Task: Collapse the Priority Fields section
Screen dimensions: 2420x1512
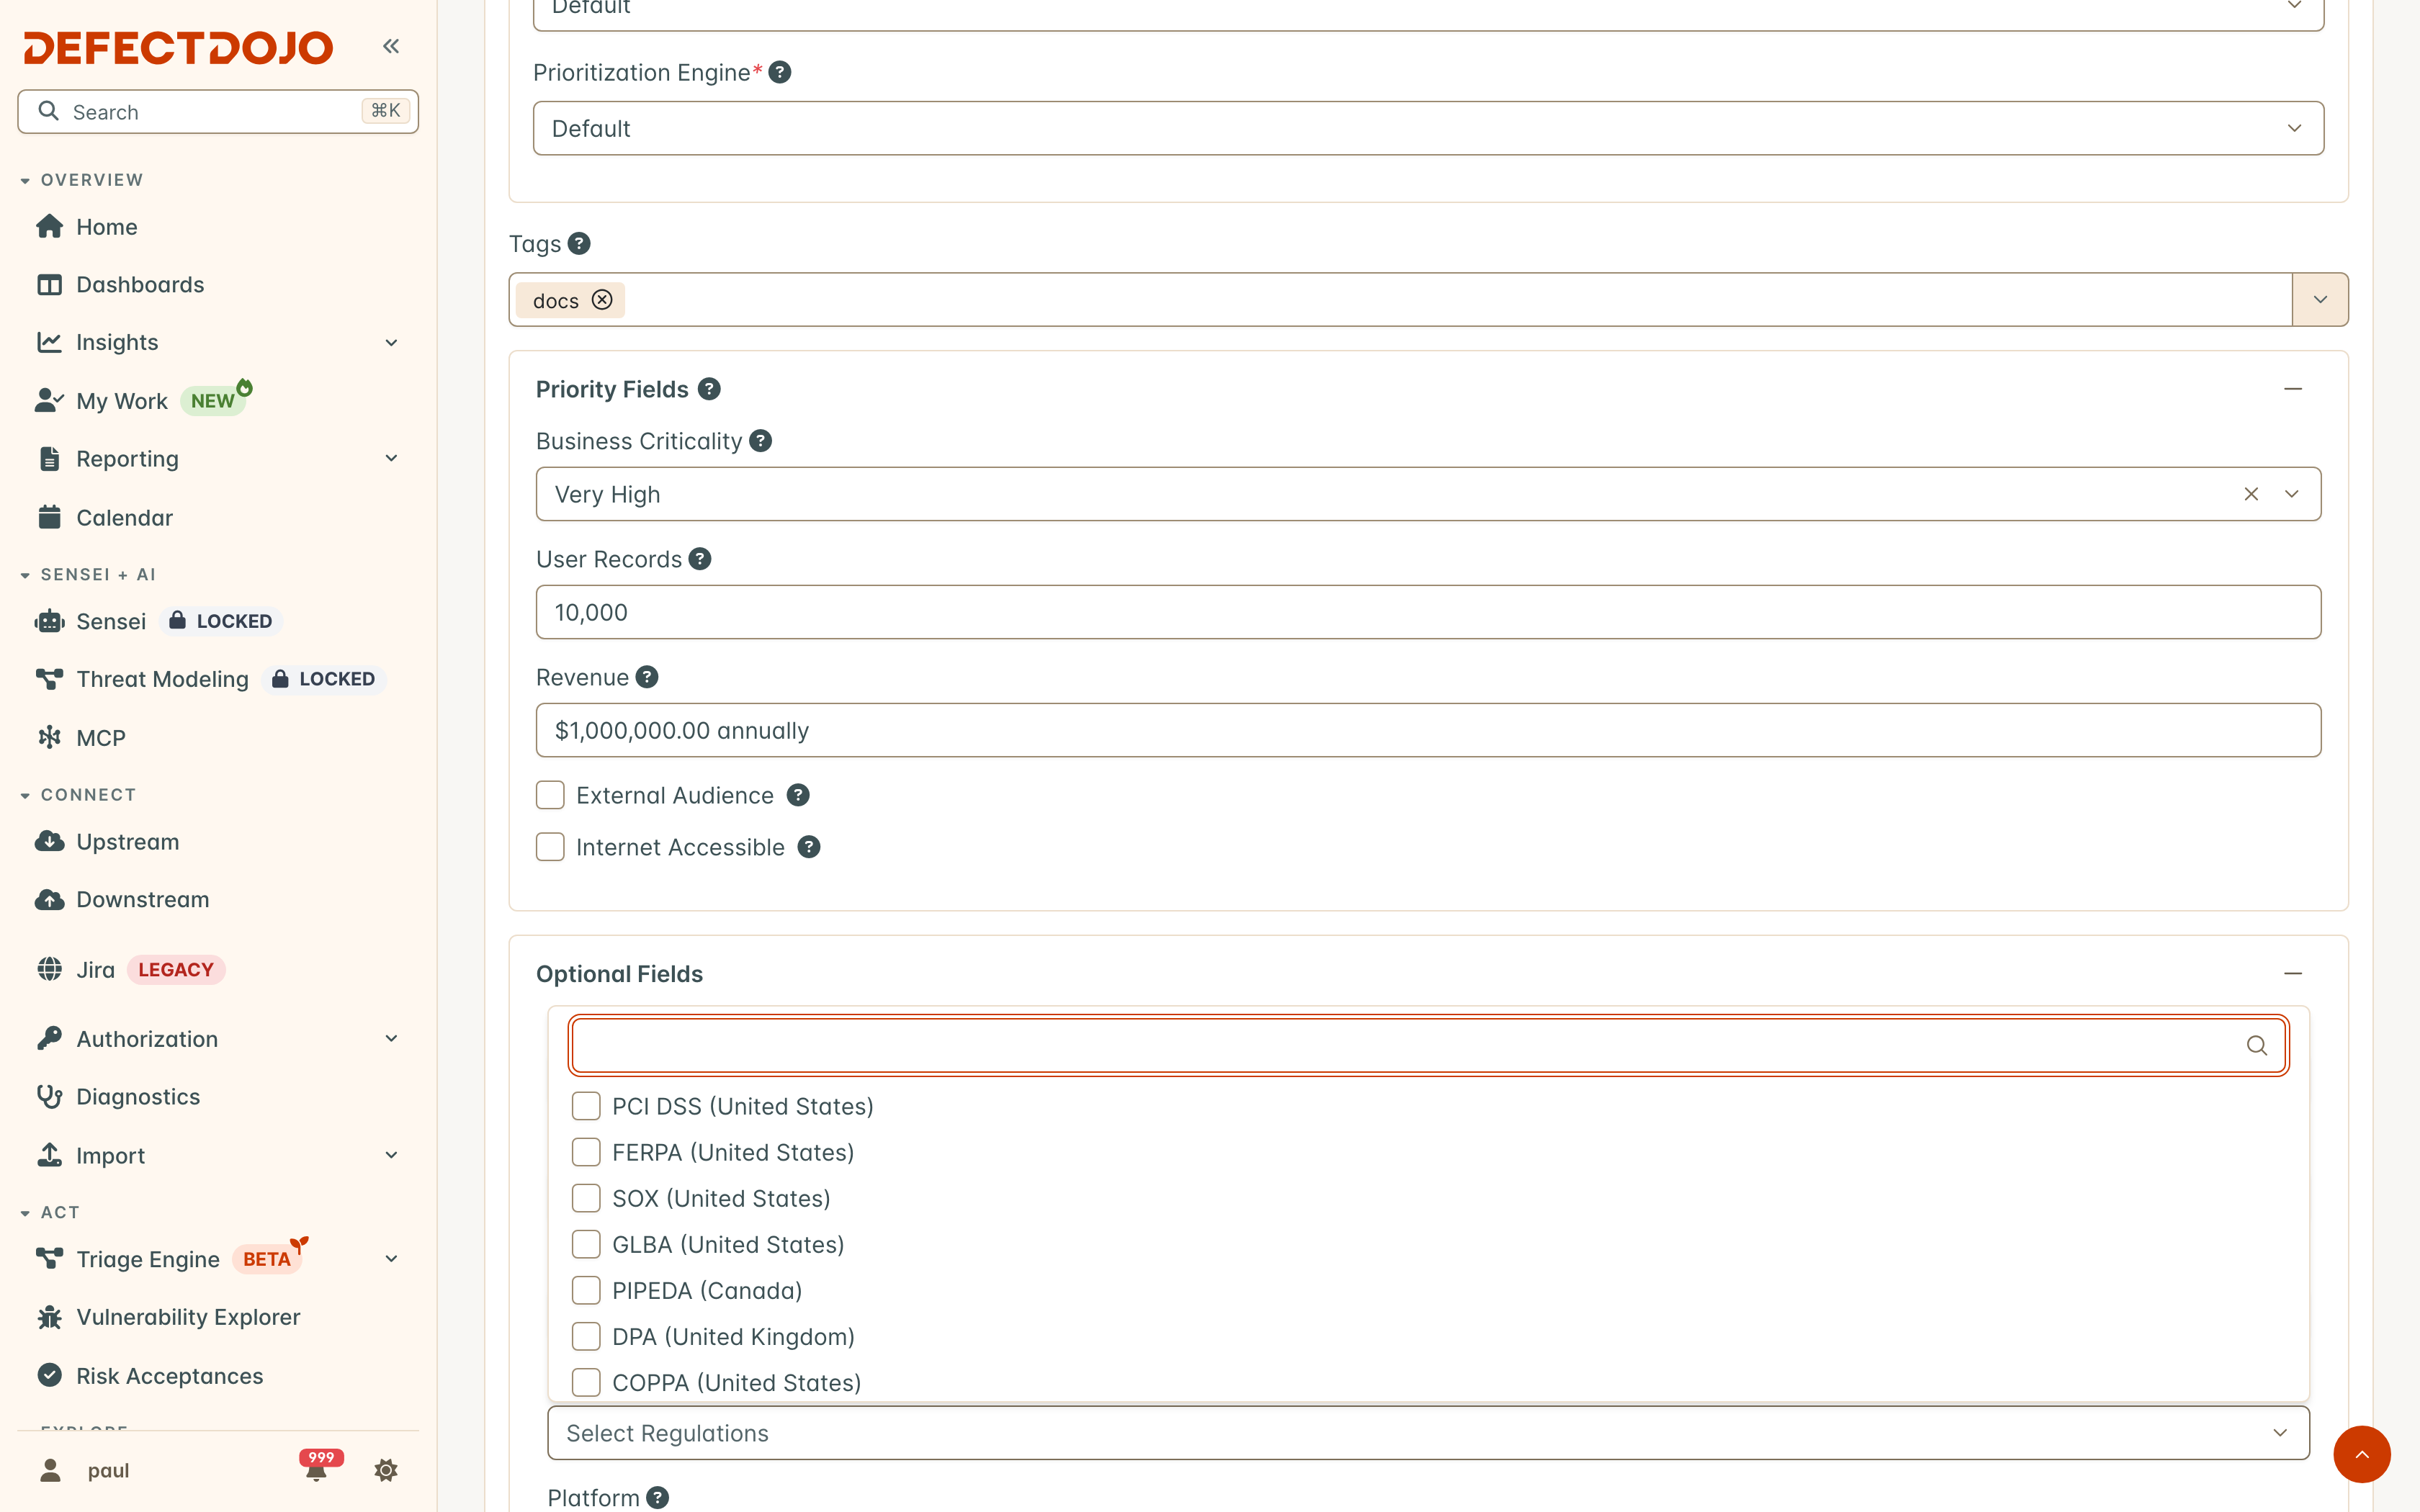Action: point(2293,389)
